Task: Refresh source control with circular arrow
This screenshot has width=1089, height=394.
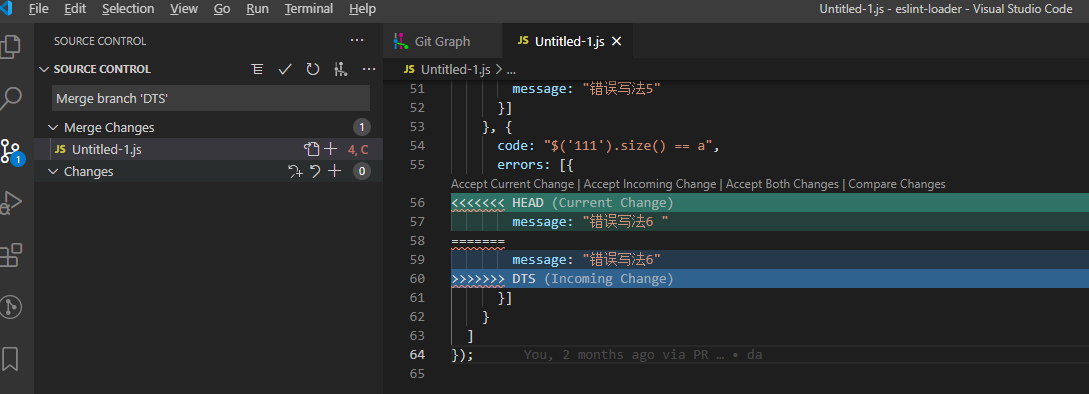Action: click(313, 69)
